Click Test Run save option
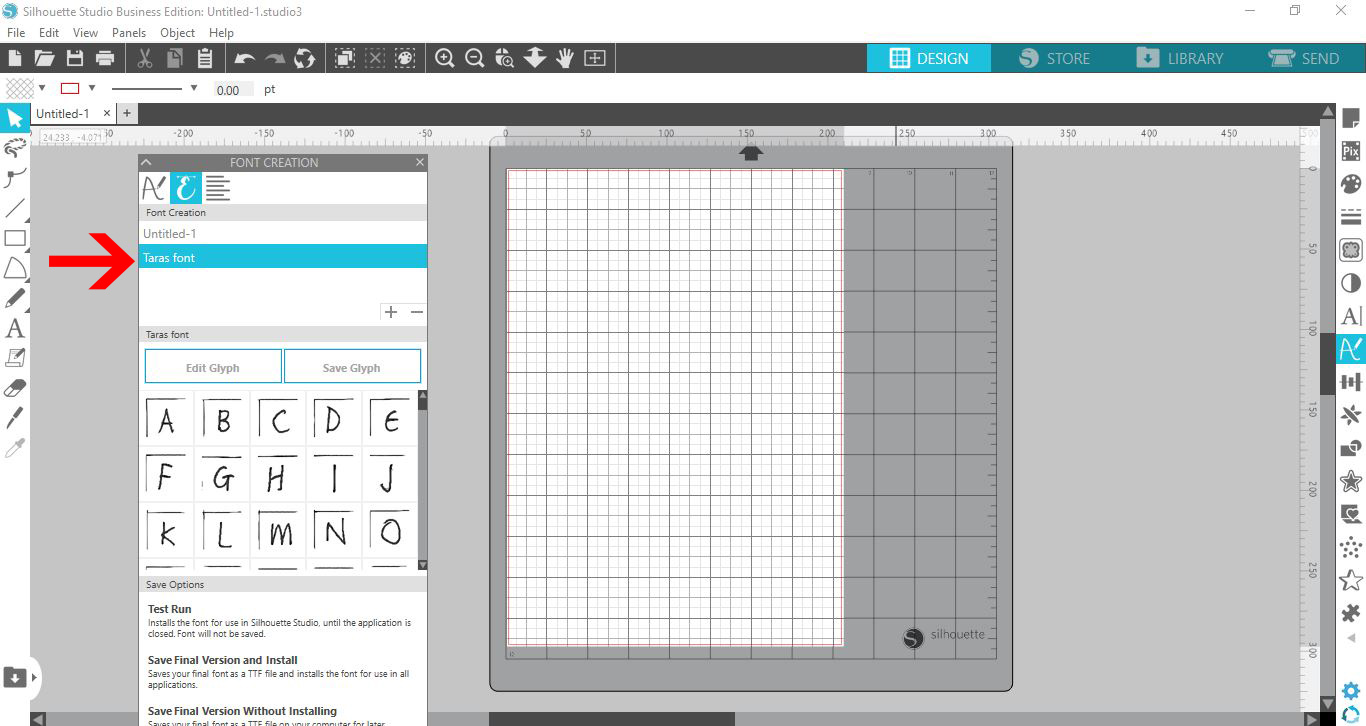Screen dimensions: 1366x726 (170, 609)
